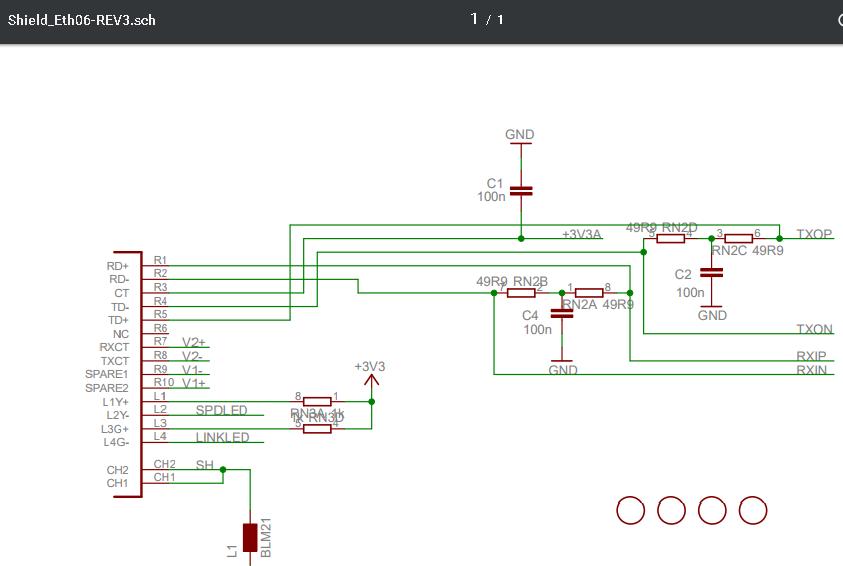Click the TD- pin name
The height and width of the screenshot is (566, 843).
pos(120,307)
